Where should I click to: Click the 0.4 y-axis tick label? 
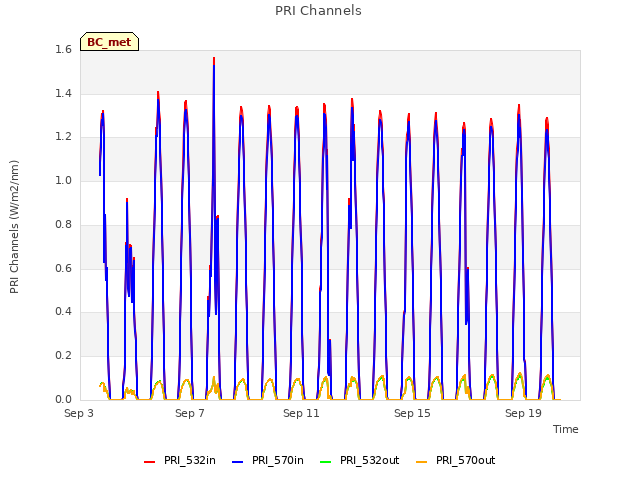63,311
